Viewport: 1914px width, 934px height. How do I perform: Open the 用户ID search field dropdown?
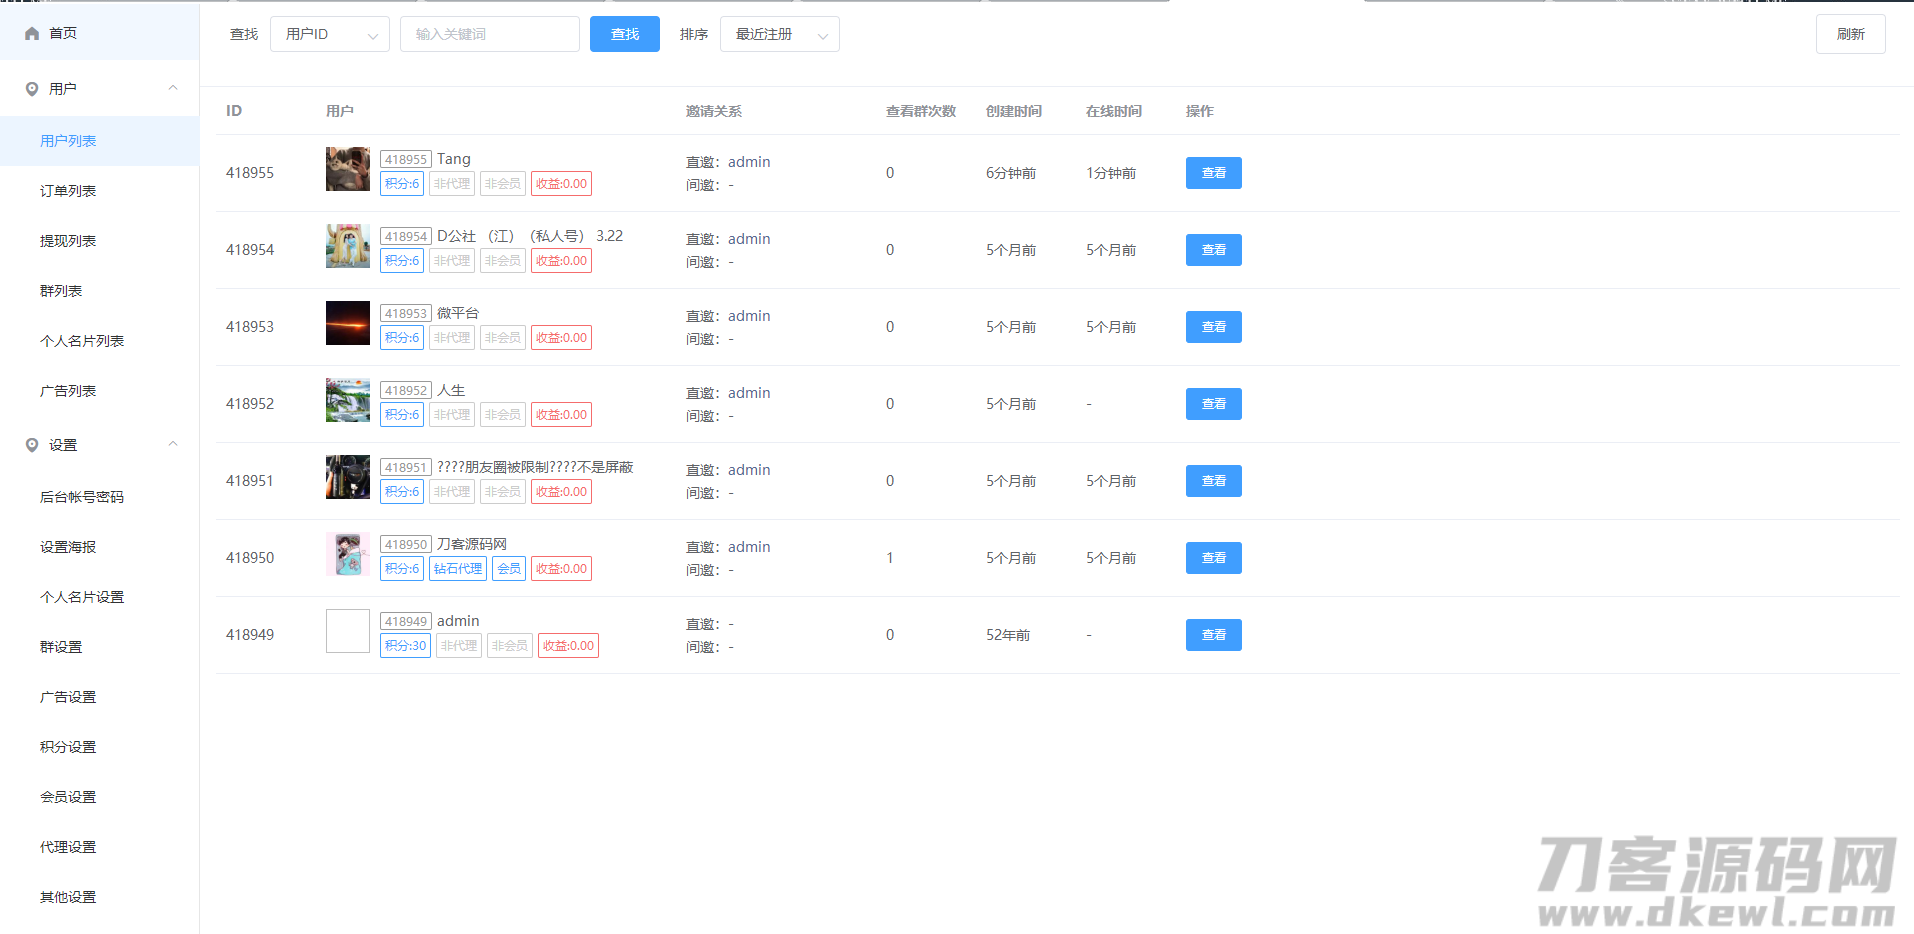point(329,34)
